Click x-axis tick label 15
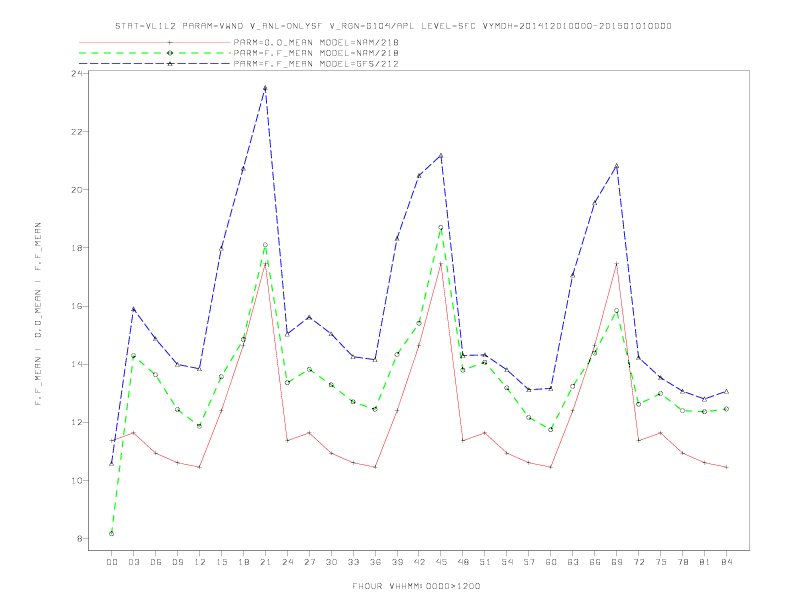 (x=221, y=562)
